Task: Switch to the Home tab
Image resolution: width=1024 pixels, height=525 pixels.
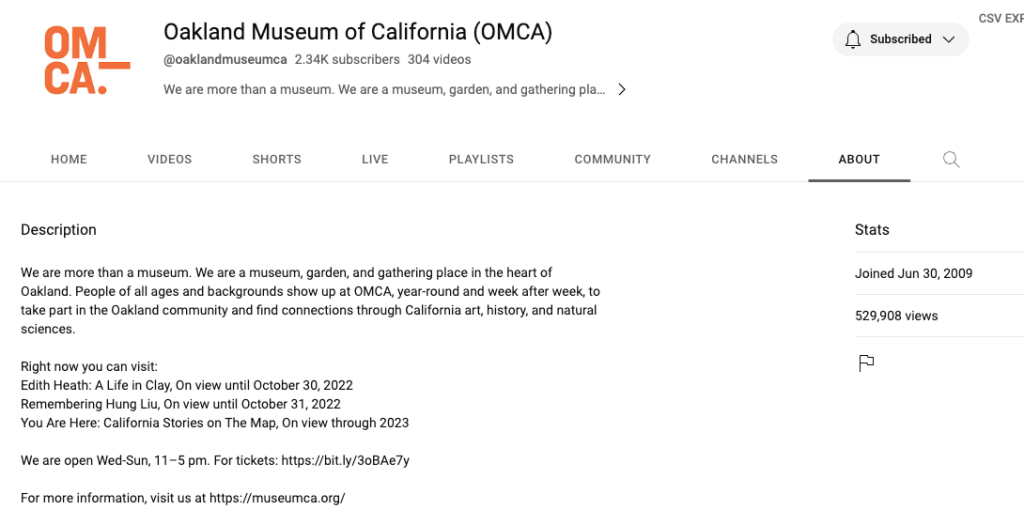Action: coord(69,159)
